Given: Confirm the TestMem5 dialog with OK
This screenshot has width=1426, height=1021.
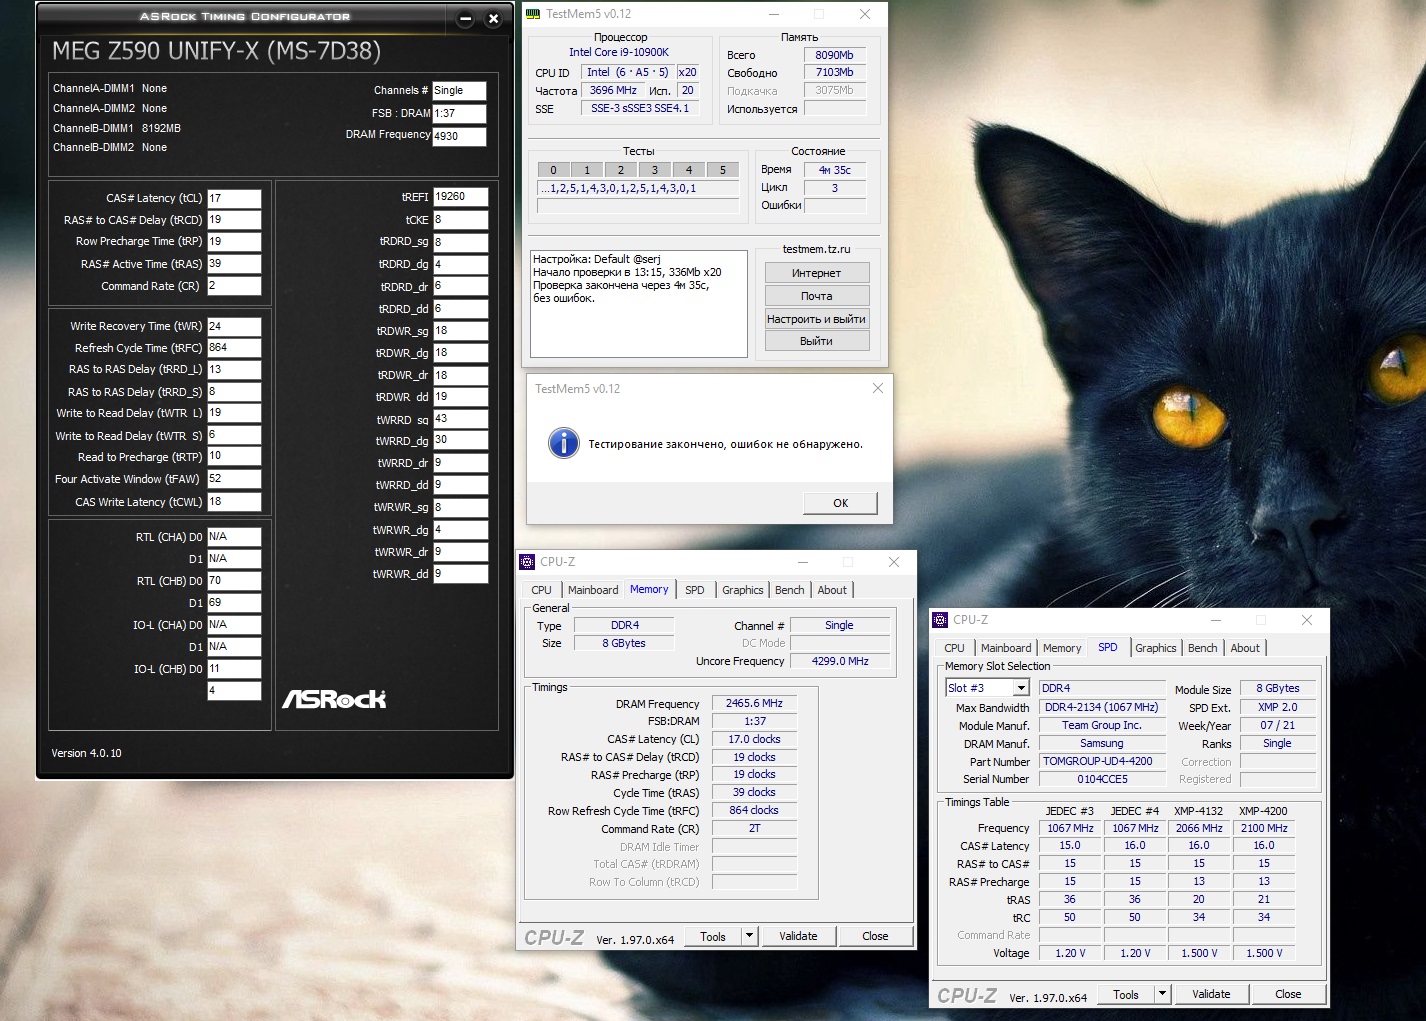Looking at the screenshot, I should [841, 503].
